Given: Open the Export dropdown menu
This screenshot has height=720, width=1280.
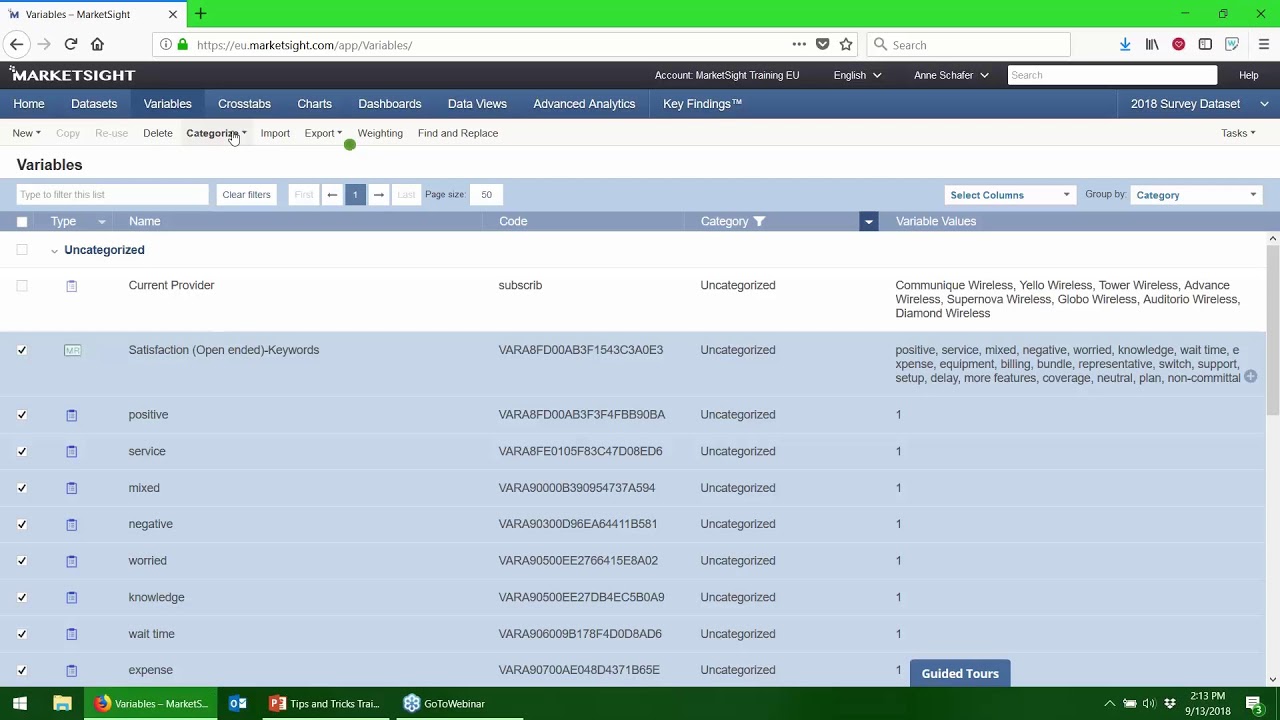Looking at the screenshot, I should point(323,133).
